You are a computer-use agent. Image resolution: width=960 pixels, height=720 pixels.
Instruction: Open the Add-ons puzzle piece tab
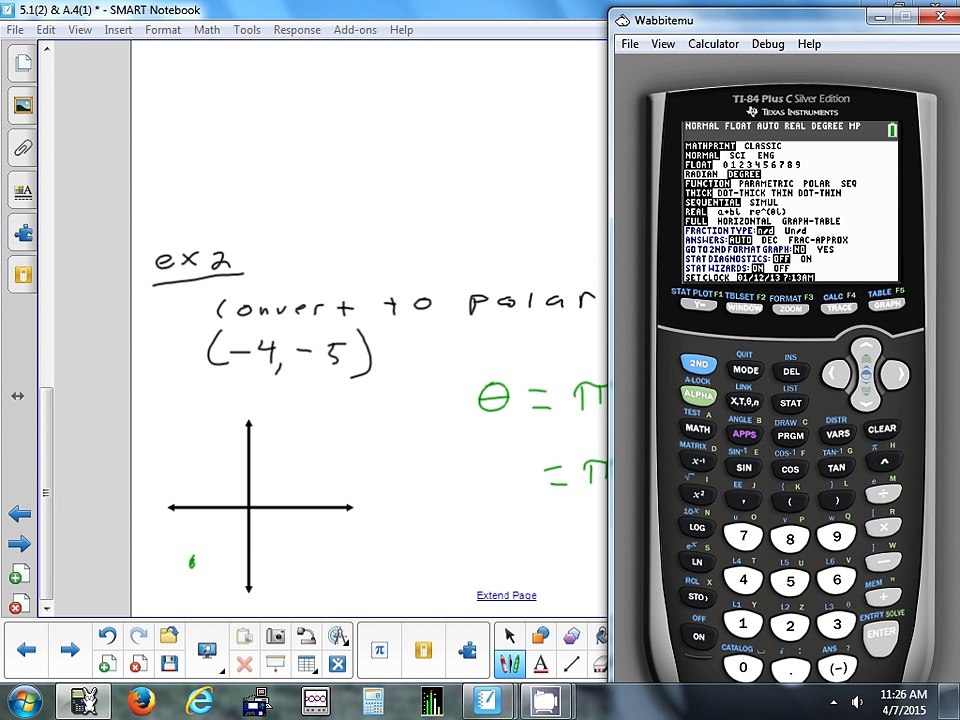23,233
